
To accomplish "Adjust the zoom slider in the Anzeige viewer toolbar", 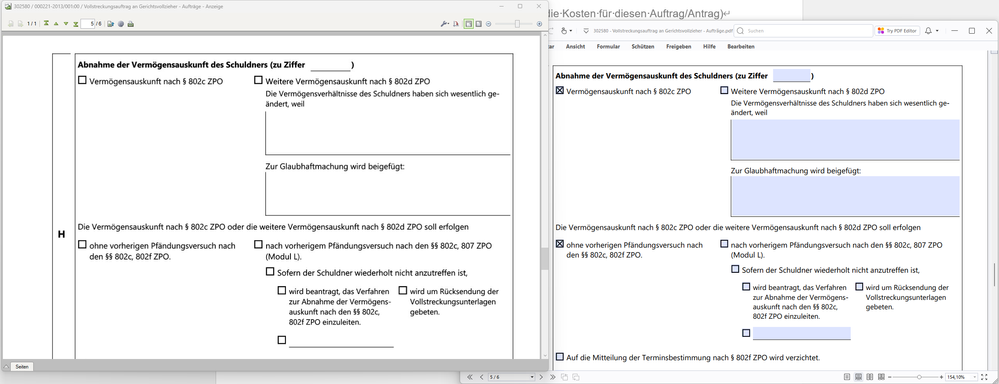I will [517, 24].
